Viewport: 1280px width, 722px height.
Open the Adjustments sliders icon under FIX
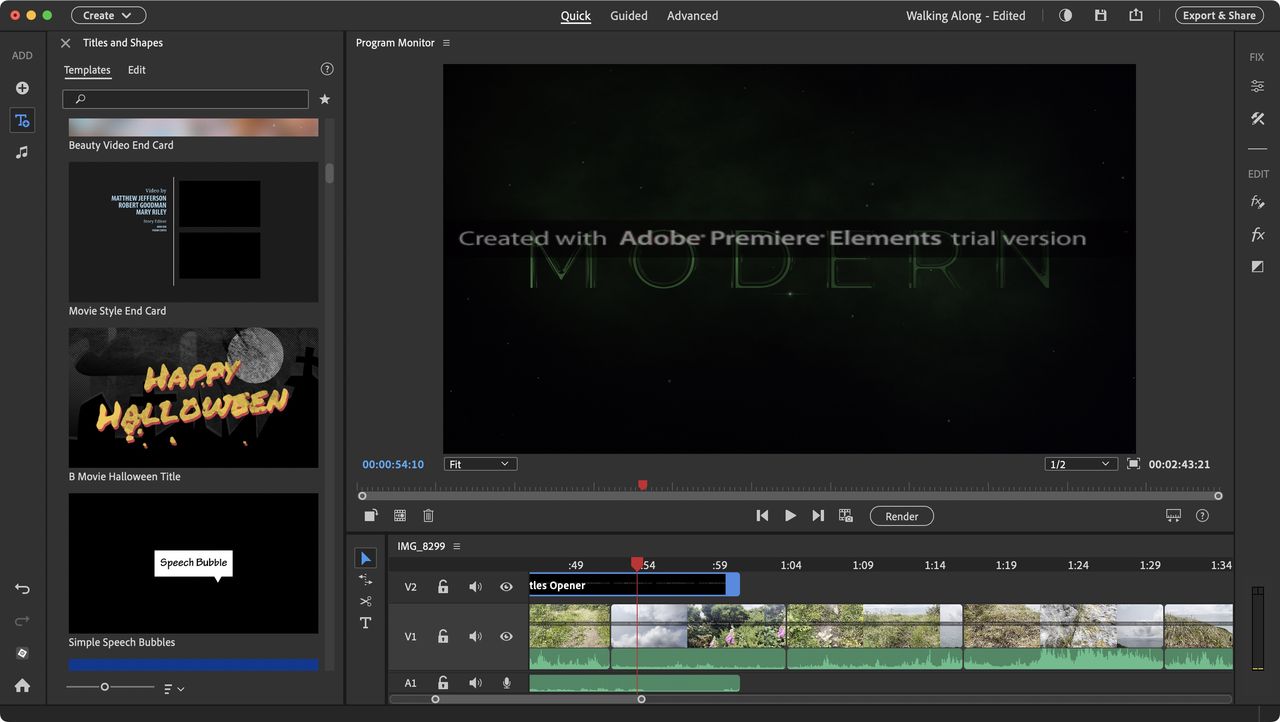(1258, 87)
